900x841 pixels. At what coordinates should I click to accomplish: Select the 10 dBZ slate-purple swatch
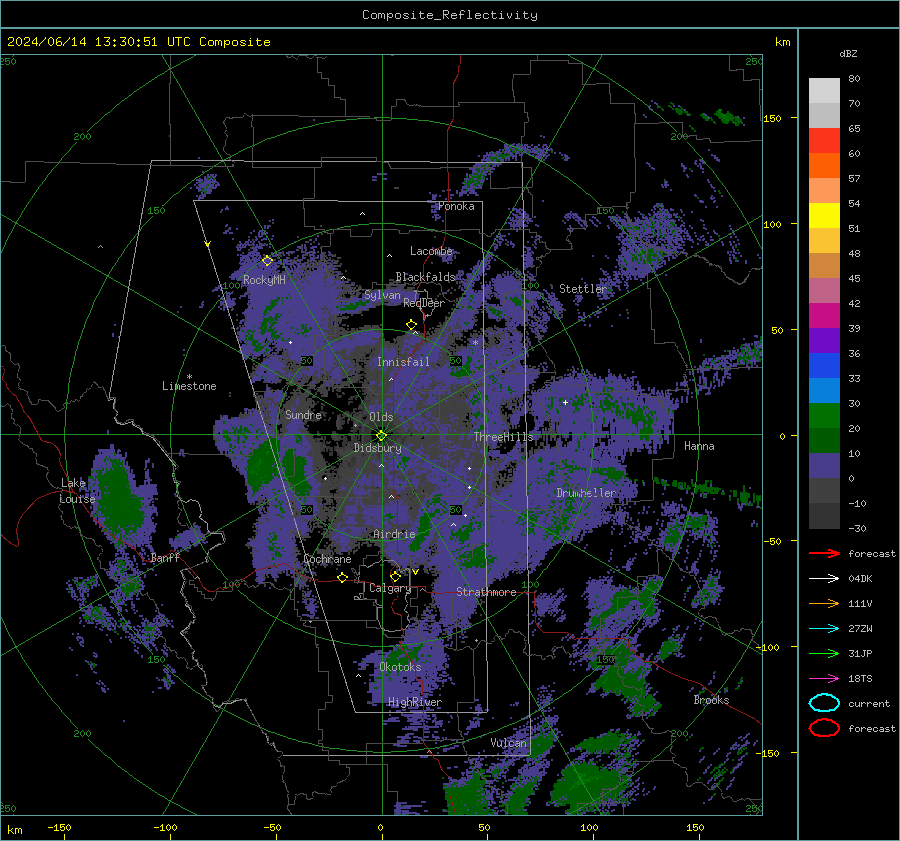(824, 466)
